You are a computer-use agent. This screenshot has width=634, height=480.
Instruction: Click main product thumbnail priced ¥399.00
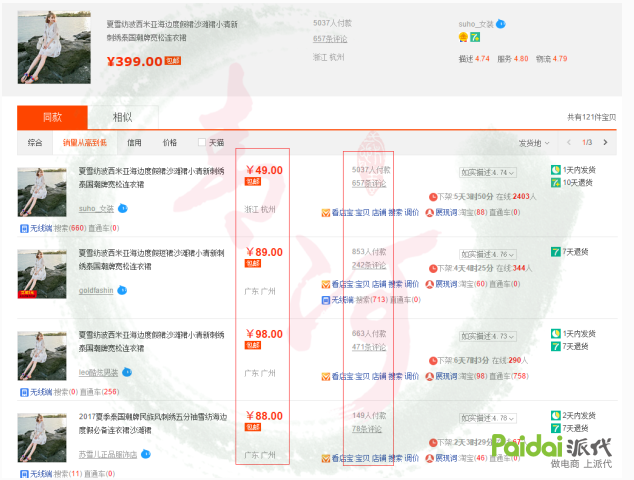tap(54, 47)
